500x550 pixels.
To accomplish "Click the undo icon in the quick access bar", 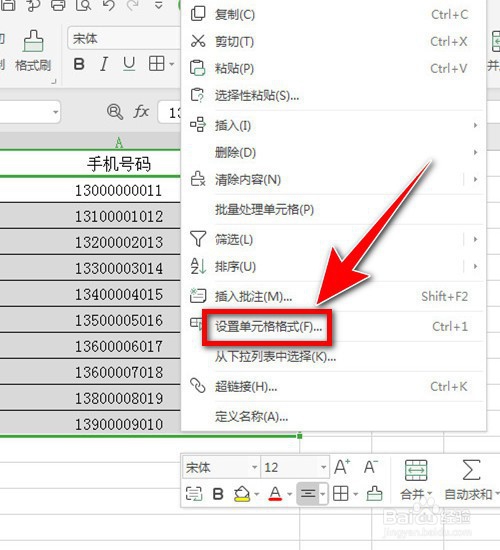I will (109, 5).
